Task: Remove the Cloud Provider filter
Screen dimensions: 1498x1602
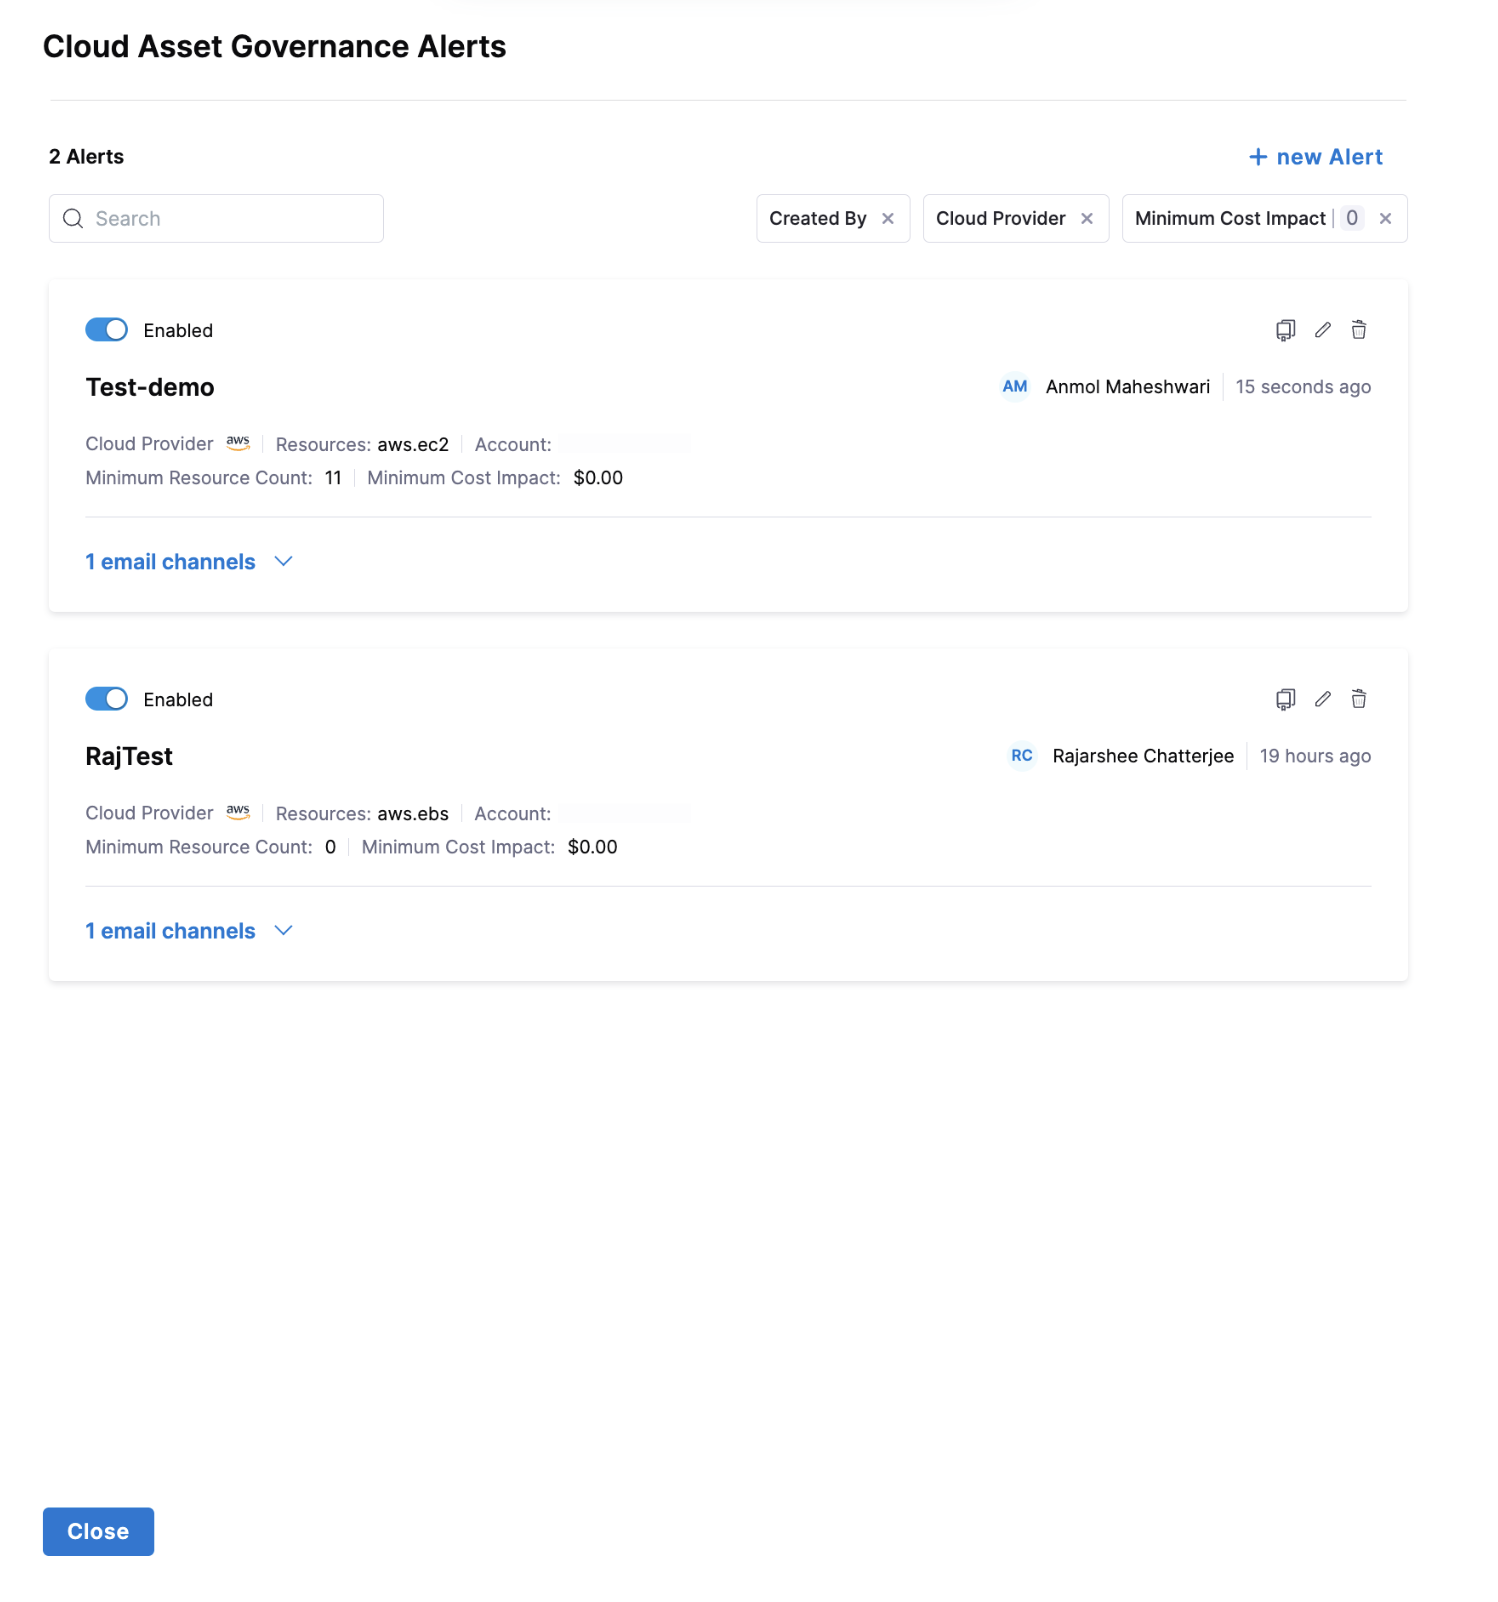Action: (1086, 219)
